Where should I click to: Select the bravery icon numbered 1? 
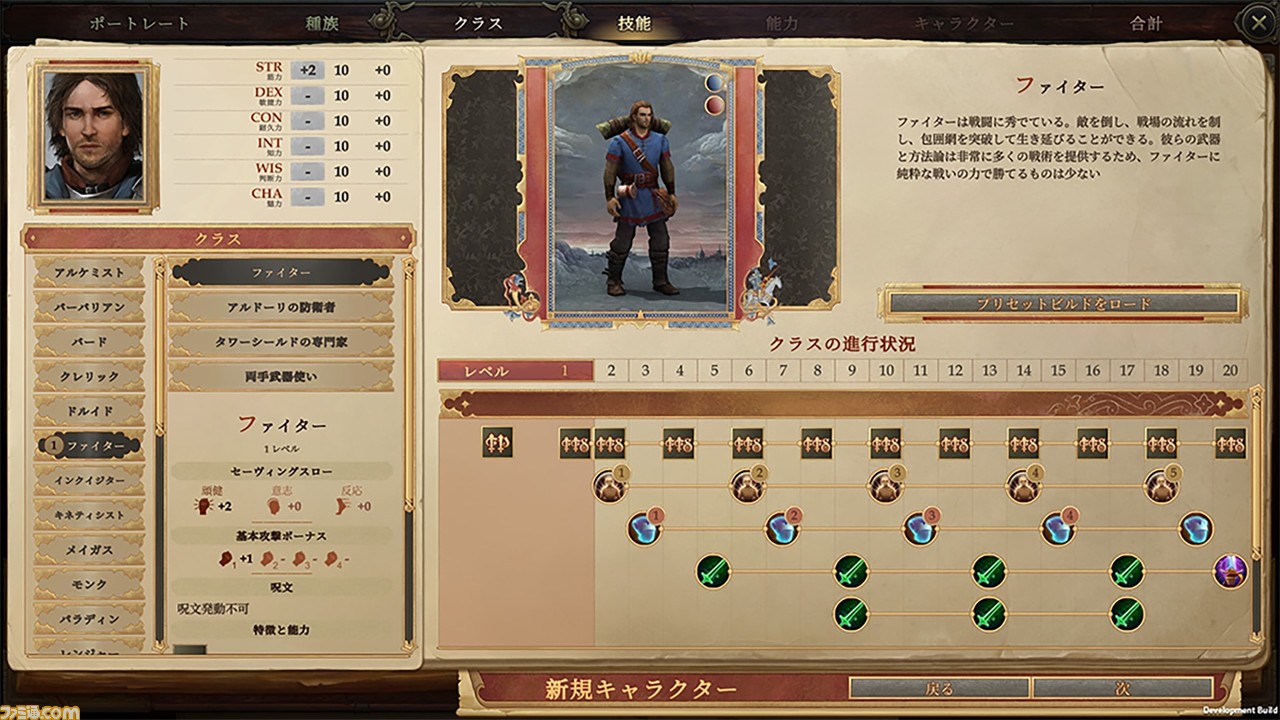(610, 486)
